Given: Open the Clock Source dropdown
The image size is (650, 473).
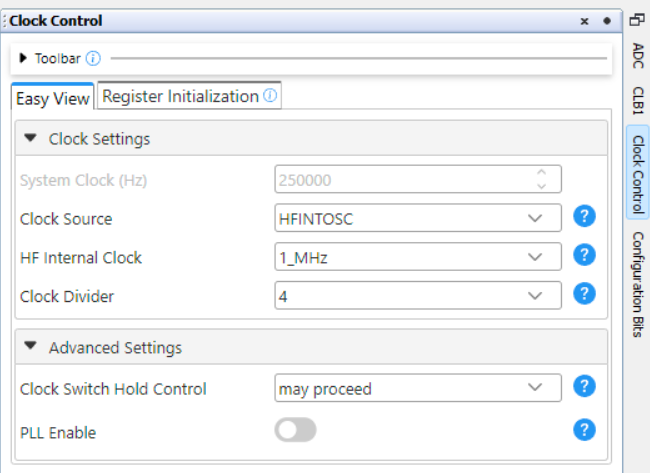Looking at the screenshot, I should (418, 218).
